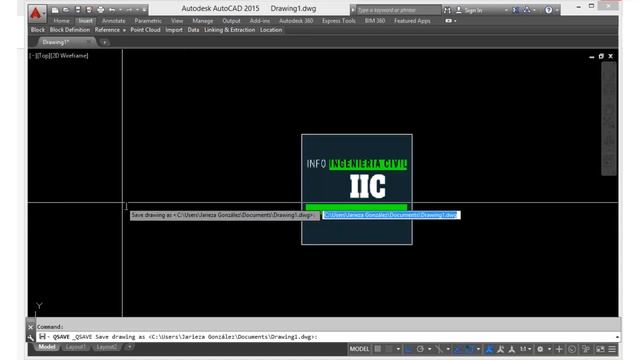Toggle Show Annotation Objects in status bar
Viewport: 640px width, 360px height.
coord(489,349)
